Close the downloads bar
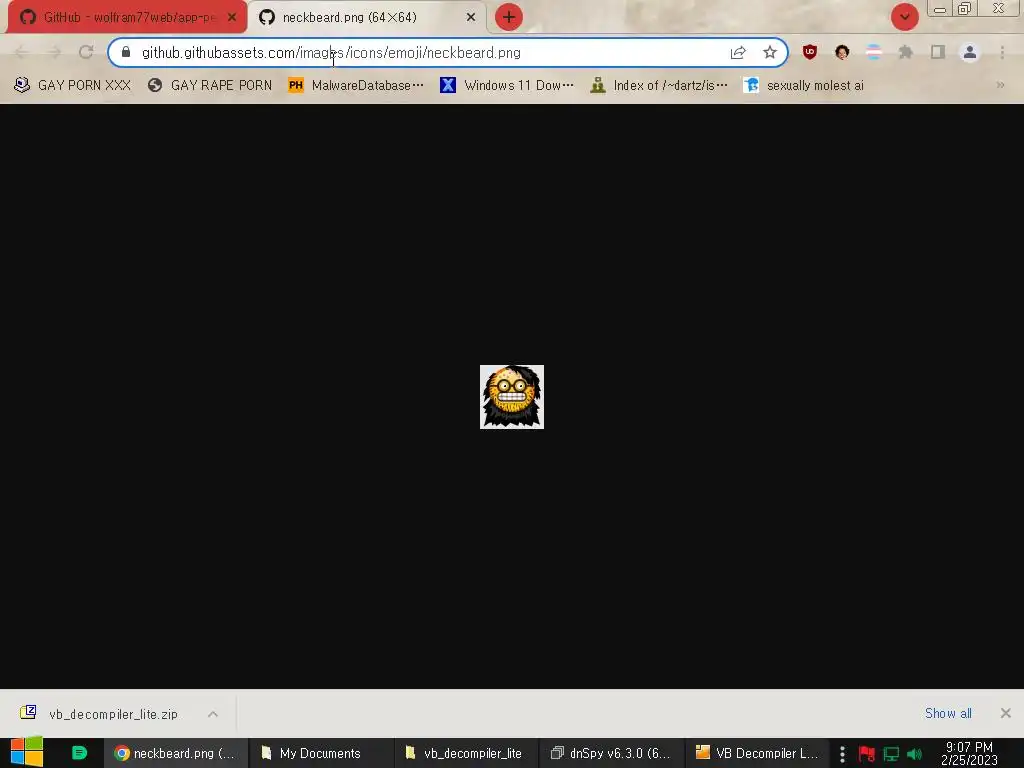Screen dimensions: 1024x768 (1006, 713)
